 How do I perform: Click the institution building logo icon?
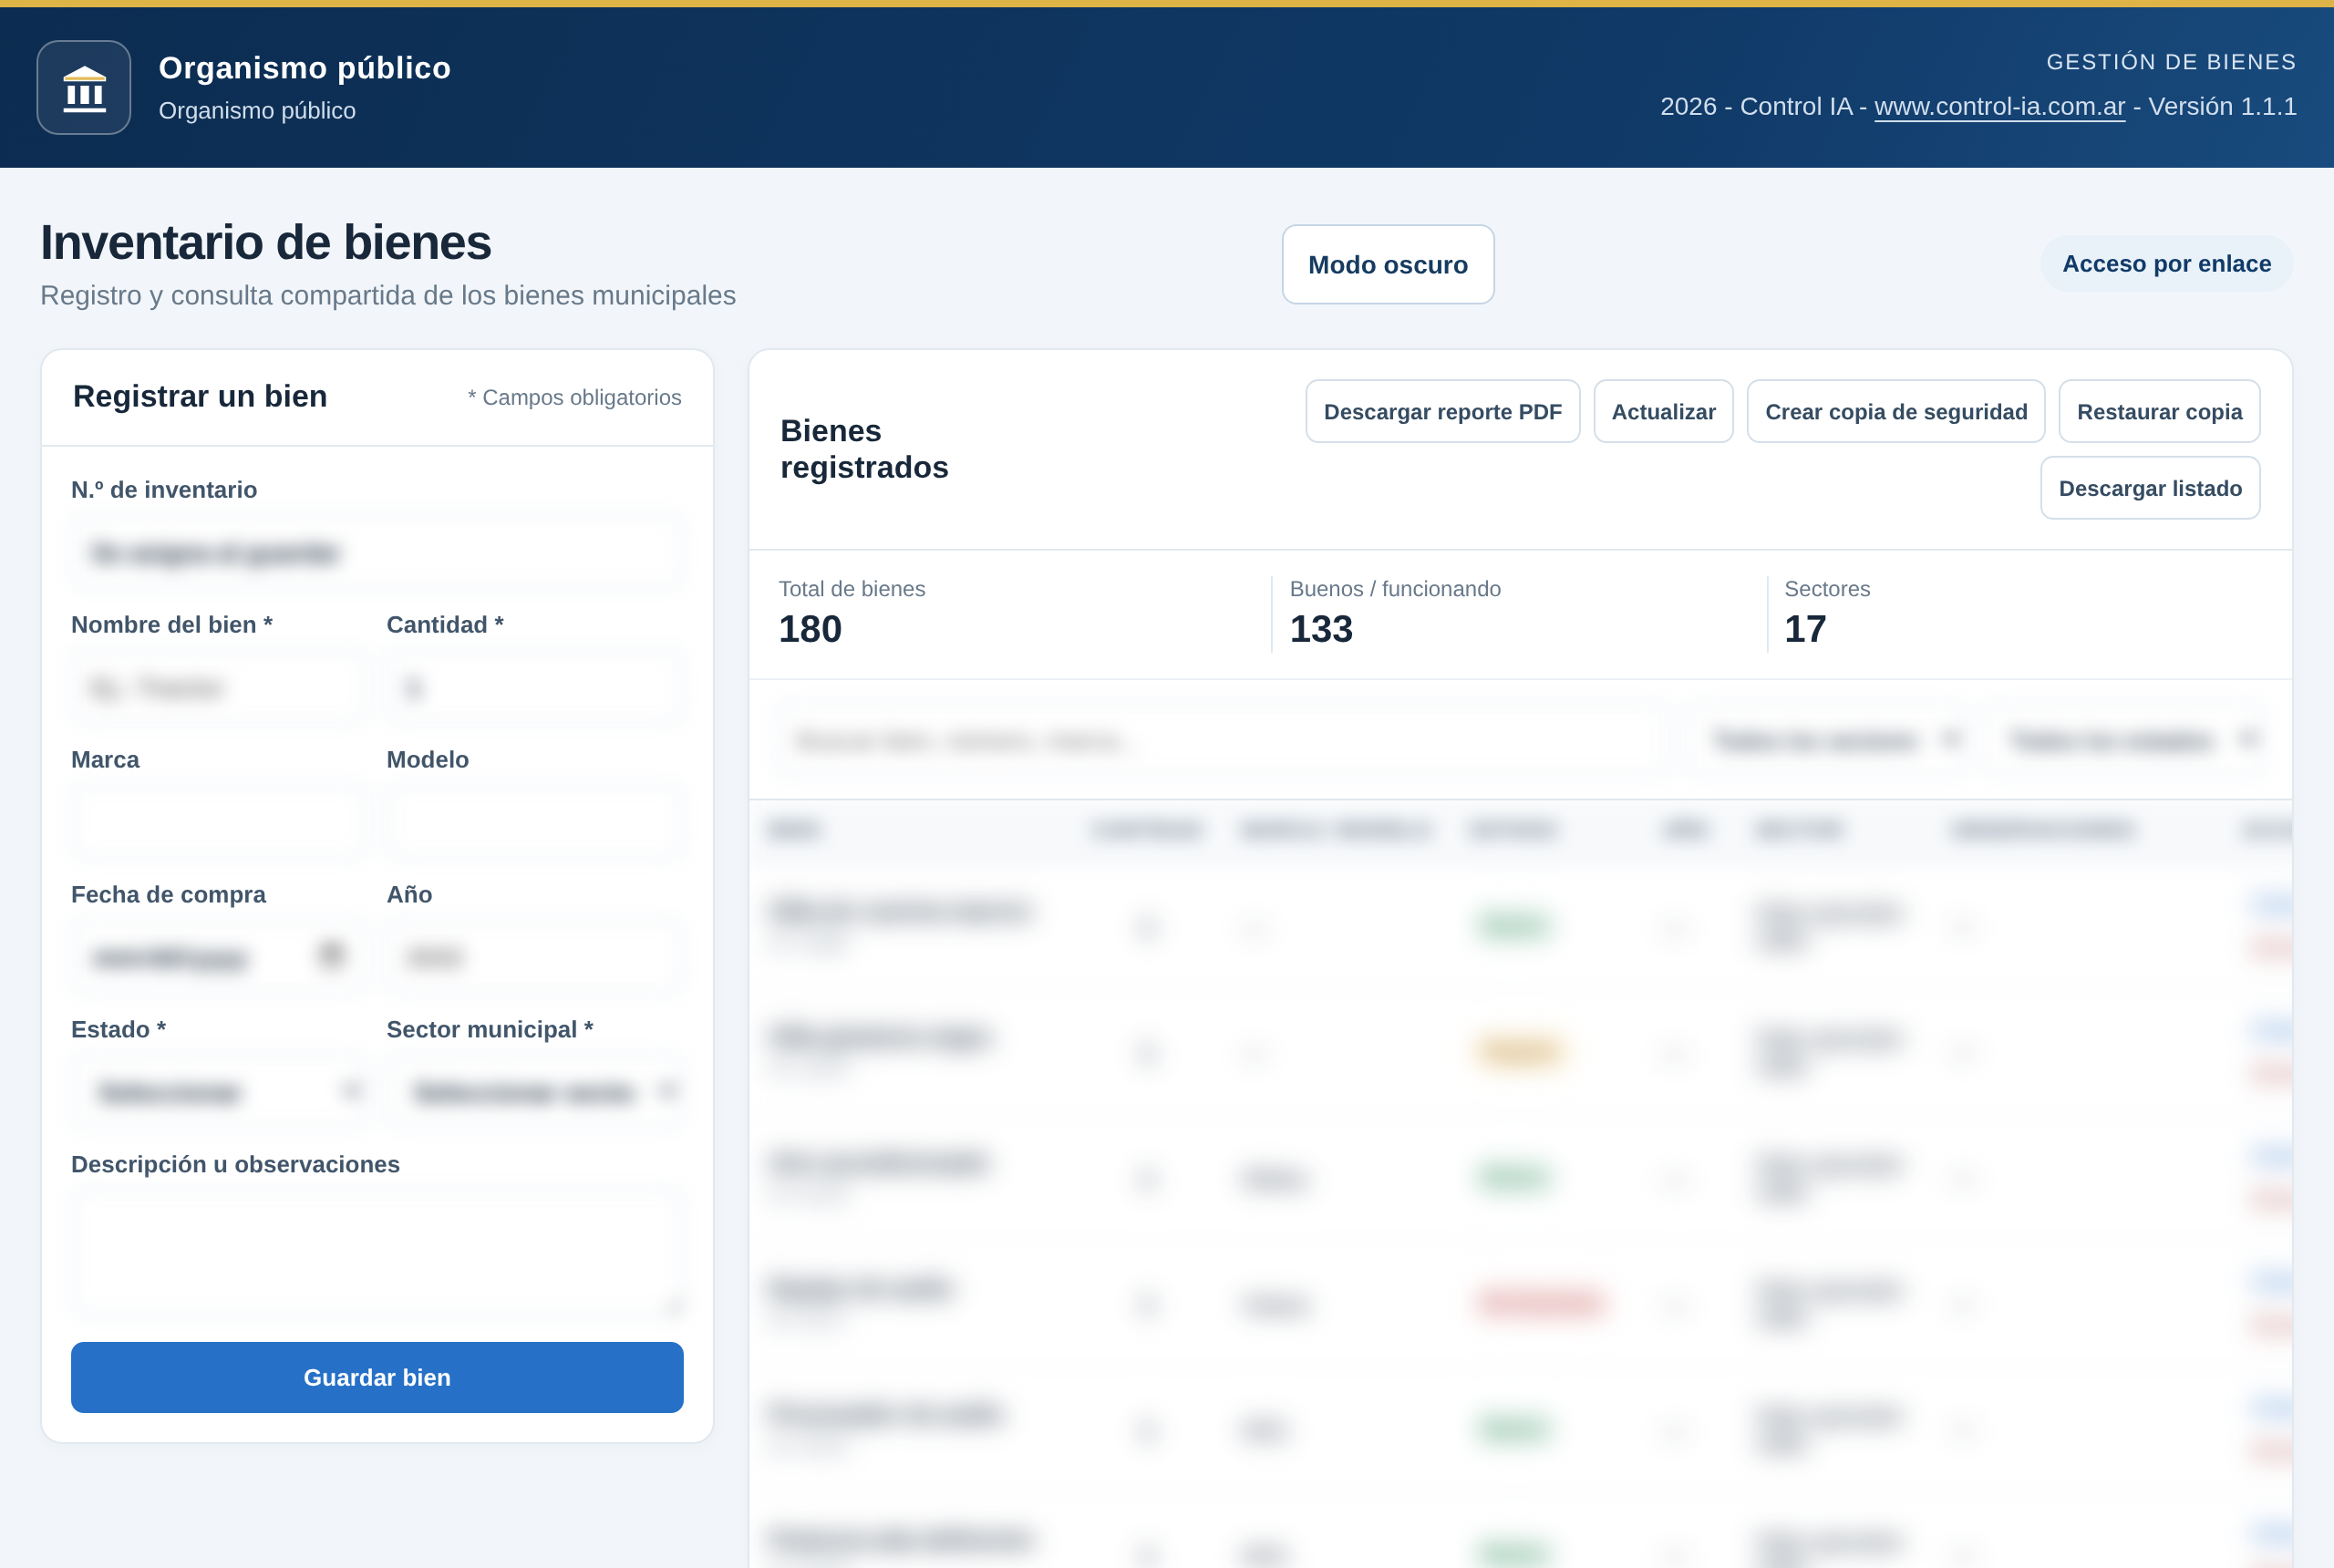(x=84, y=88)
